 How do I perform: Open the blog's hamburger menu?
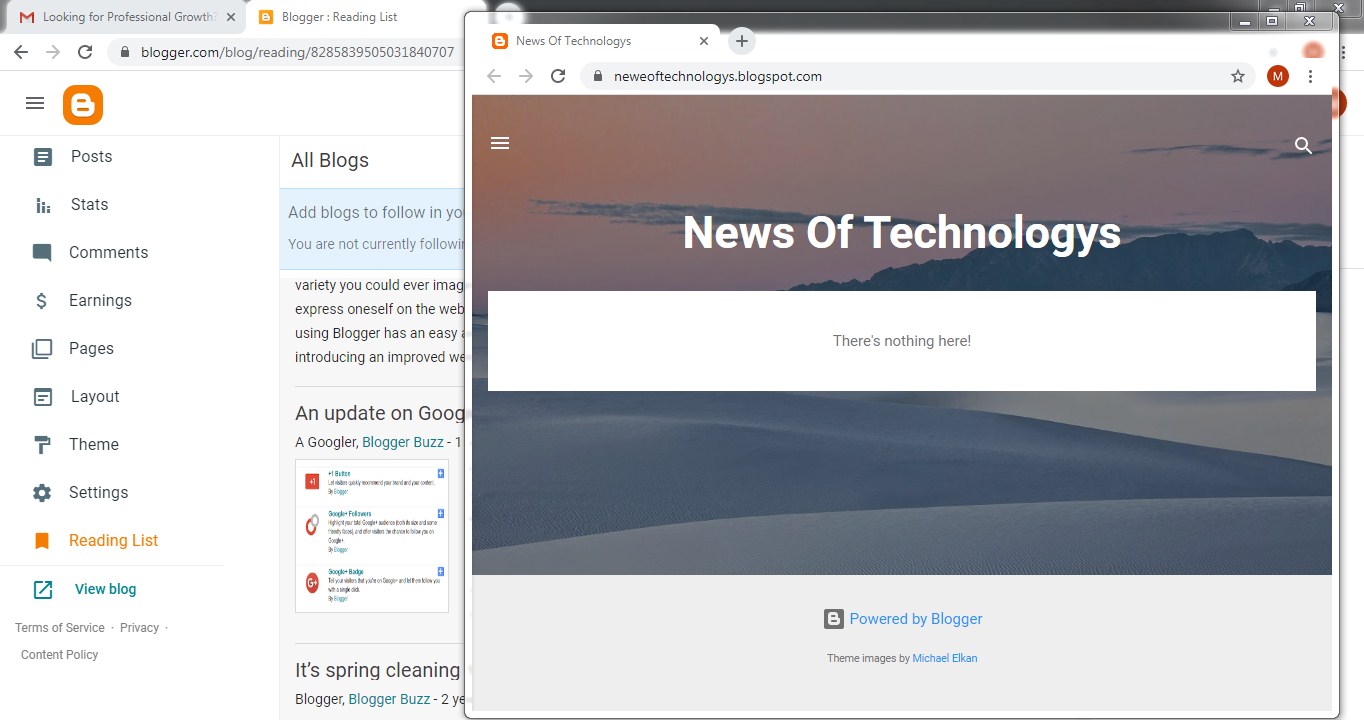click(x=500, y=143)
